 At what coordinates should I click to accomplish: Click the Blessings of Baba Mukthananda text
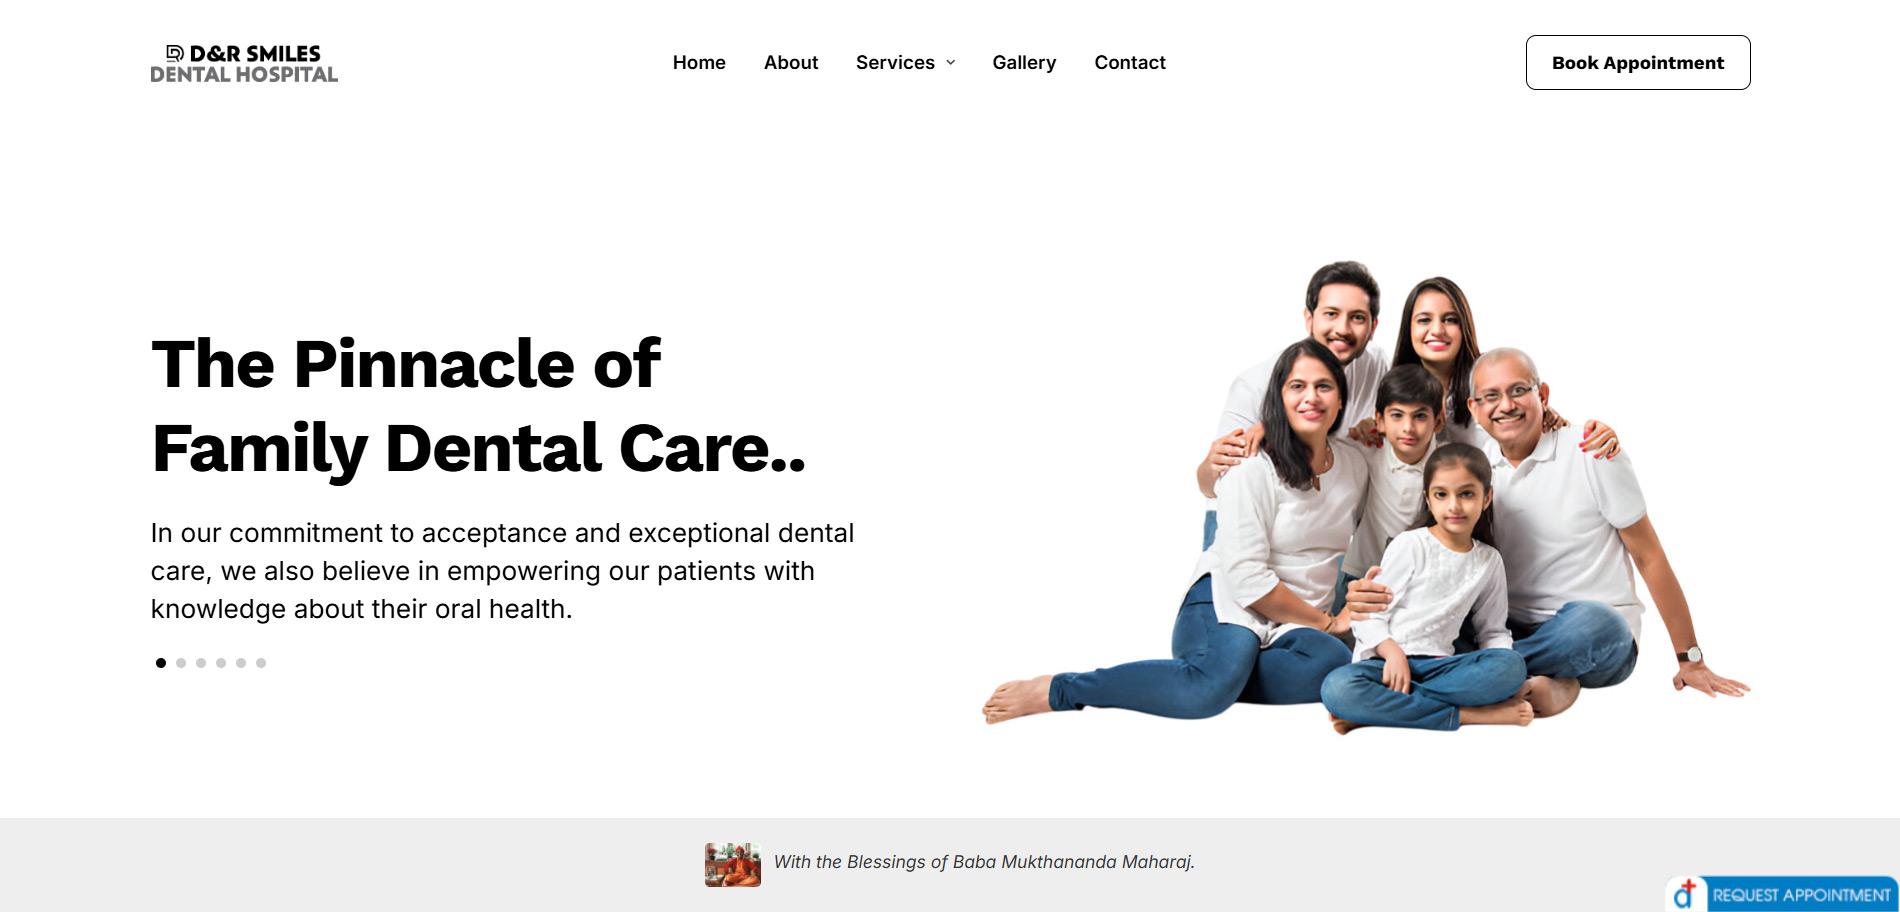tap(984, 862)
